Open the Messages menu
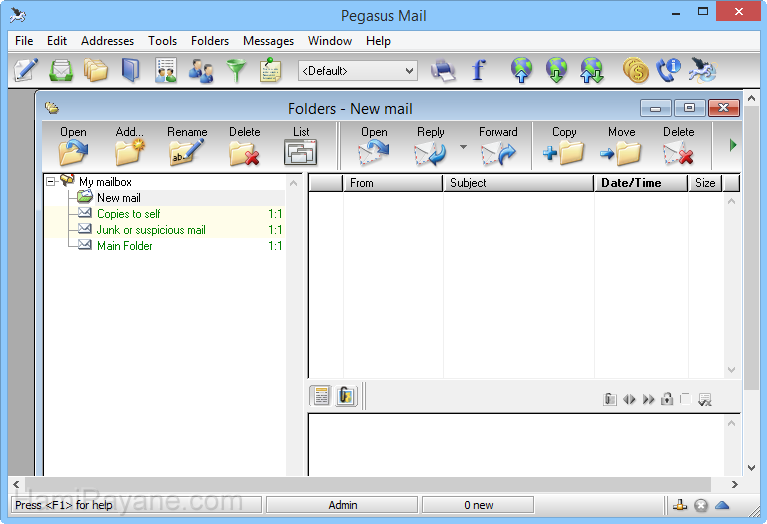The image size is (767, 524). tap(269, 41)
